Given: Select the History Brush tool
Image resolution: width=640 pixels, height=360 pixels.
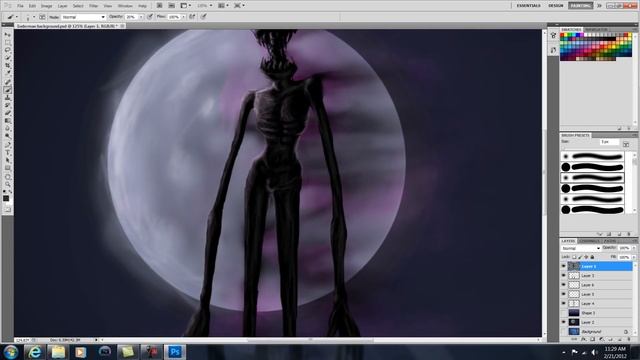Looking at the screenshot, I should [x=7, y=105].
